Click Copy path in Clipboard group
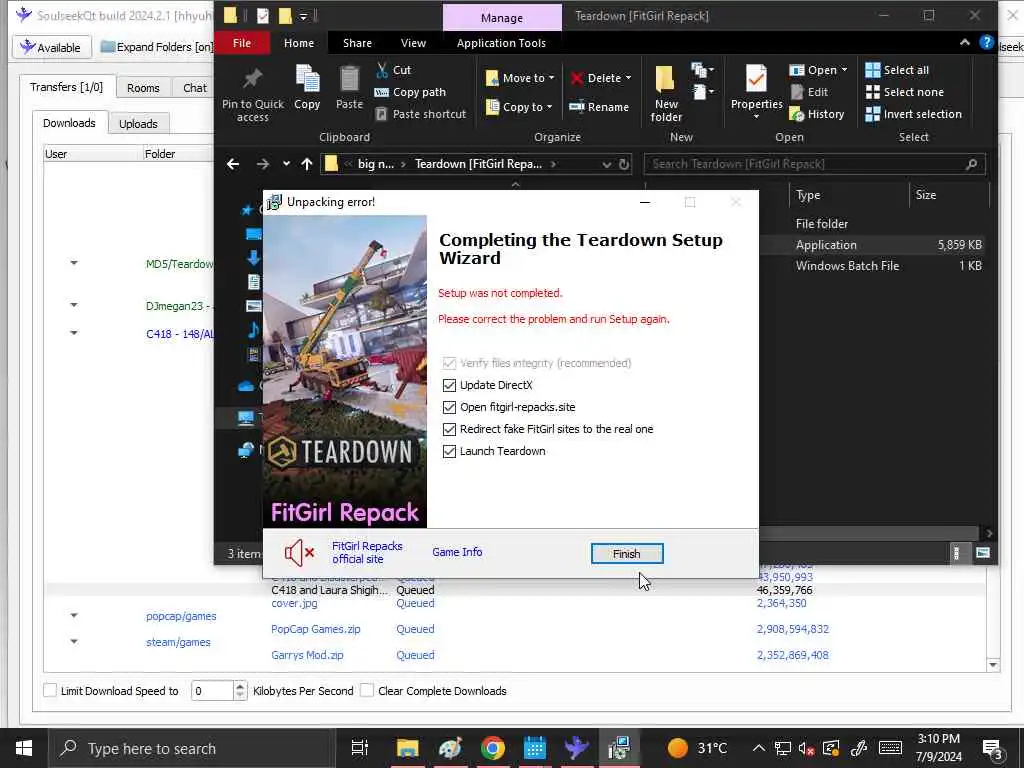 click(x=410, y=92)
